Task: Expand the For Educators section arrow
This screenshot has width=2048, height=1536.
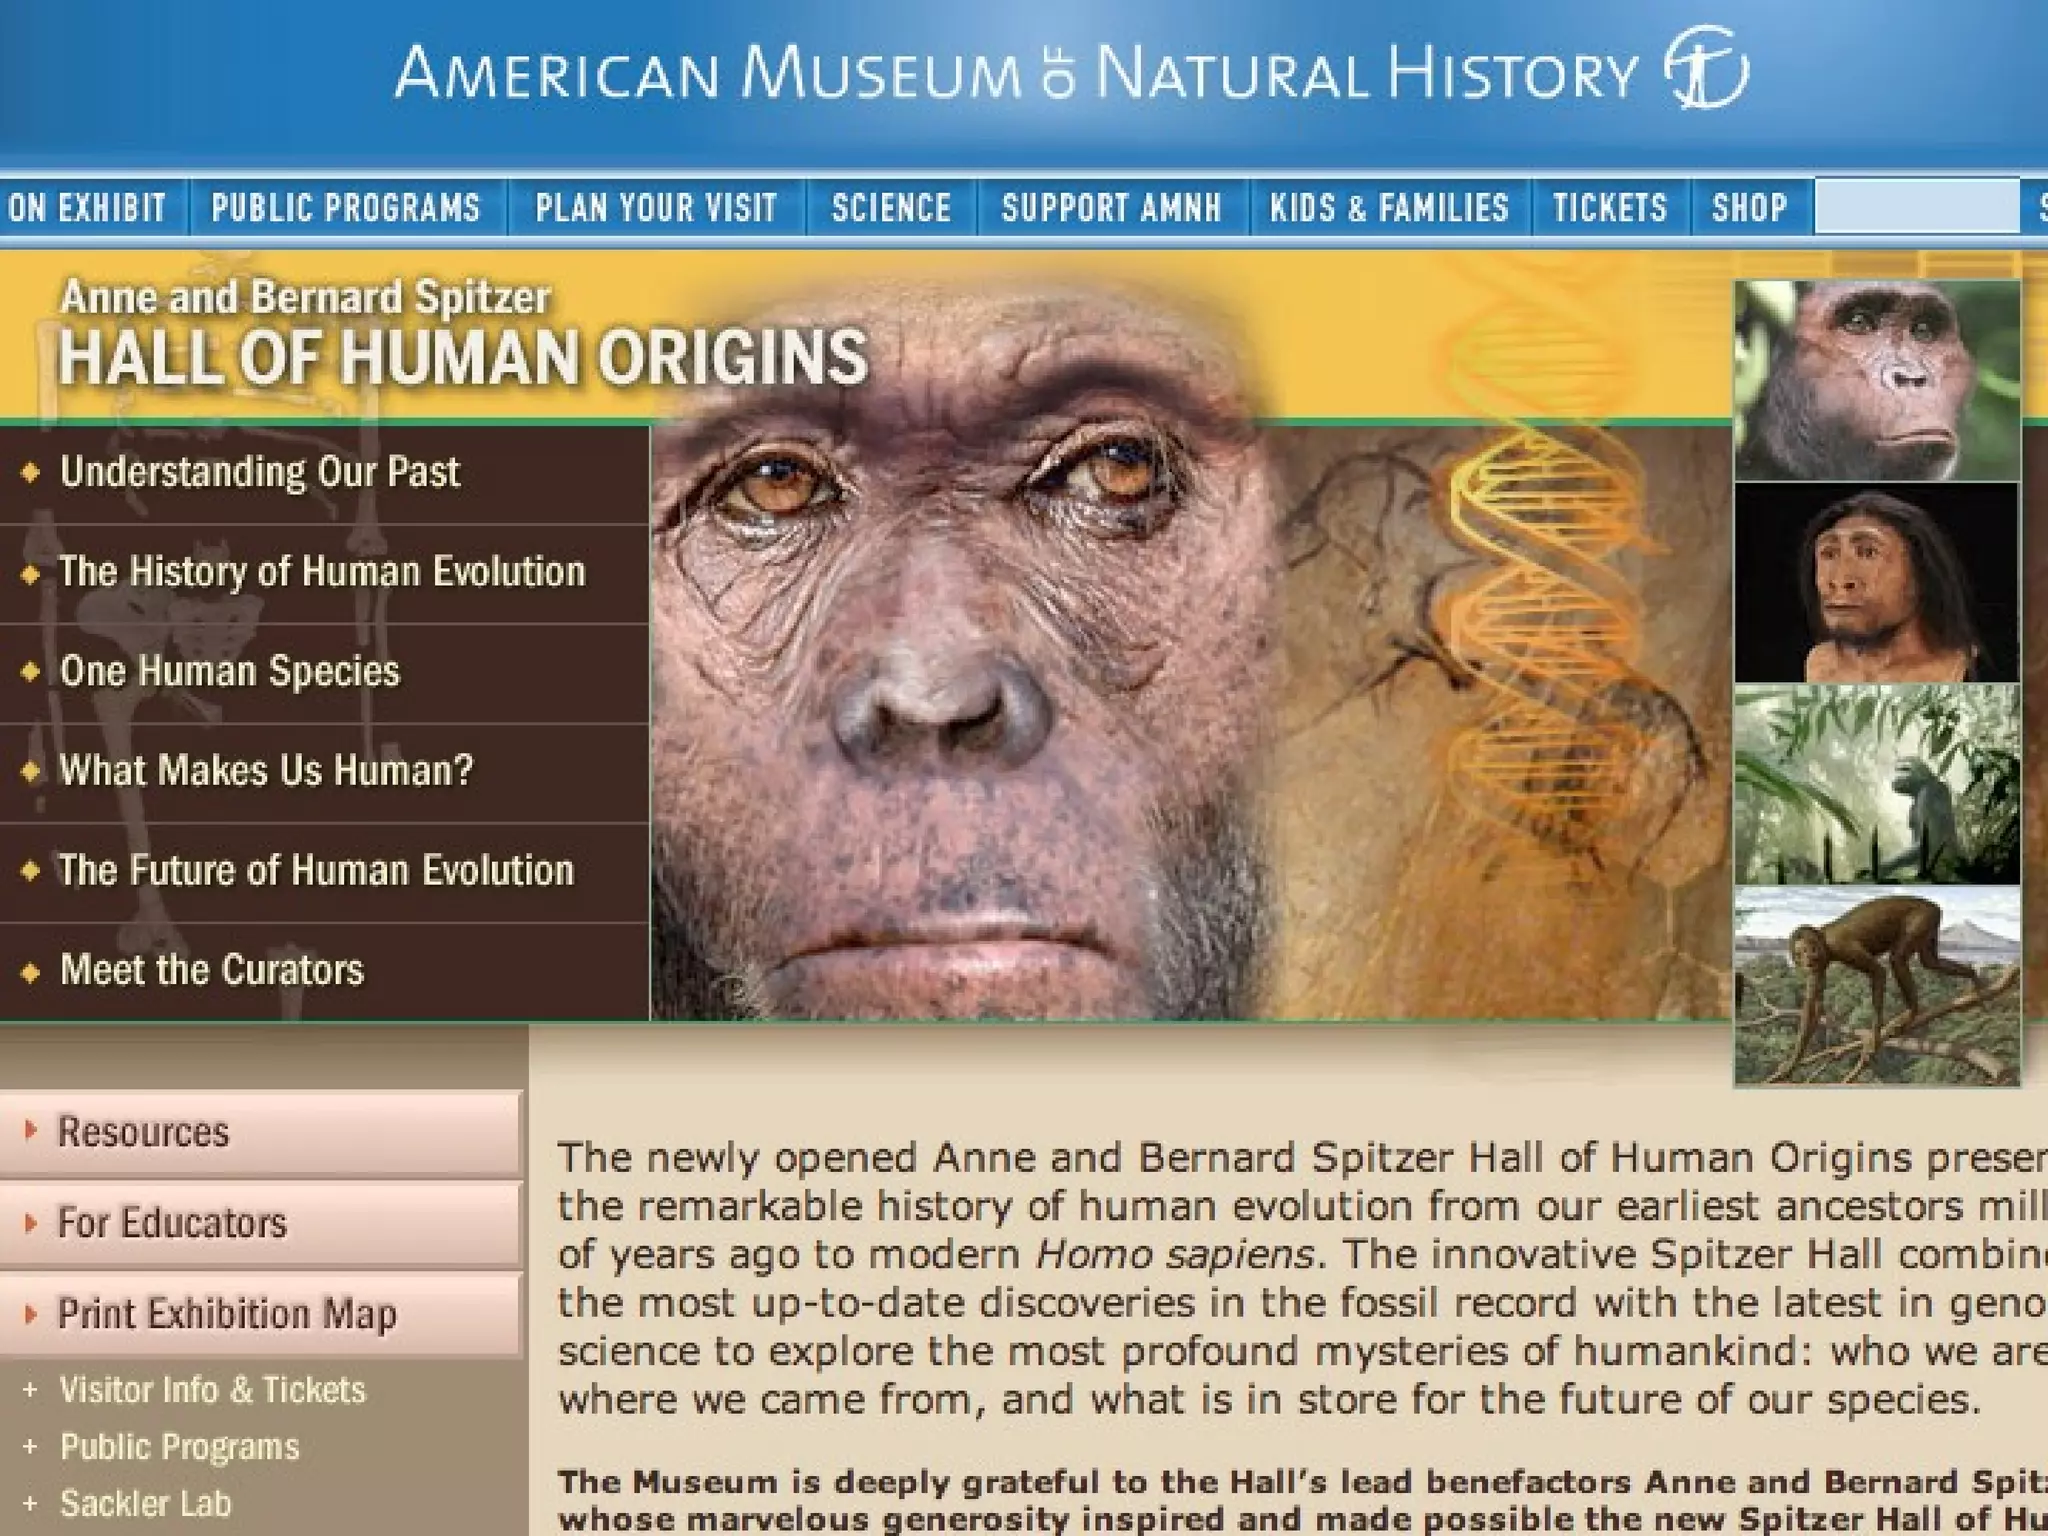Action: point(31,1222)
